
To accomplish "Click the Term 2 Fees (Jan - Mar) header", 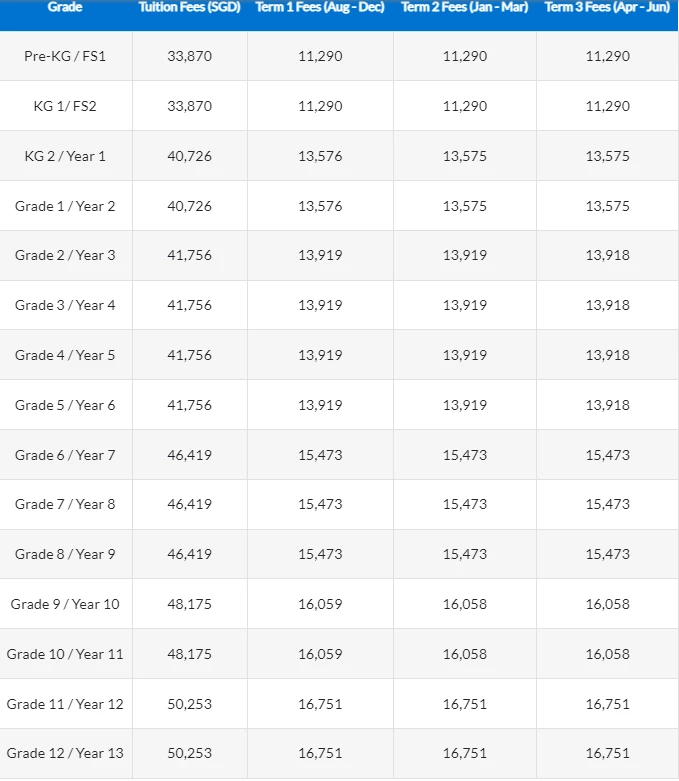I will click(x=464, y=7).
